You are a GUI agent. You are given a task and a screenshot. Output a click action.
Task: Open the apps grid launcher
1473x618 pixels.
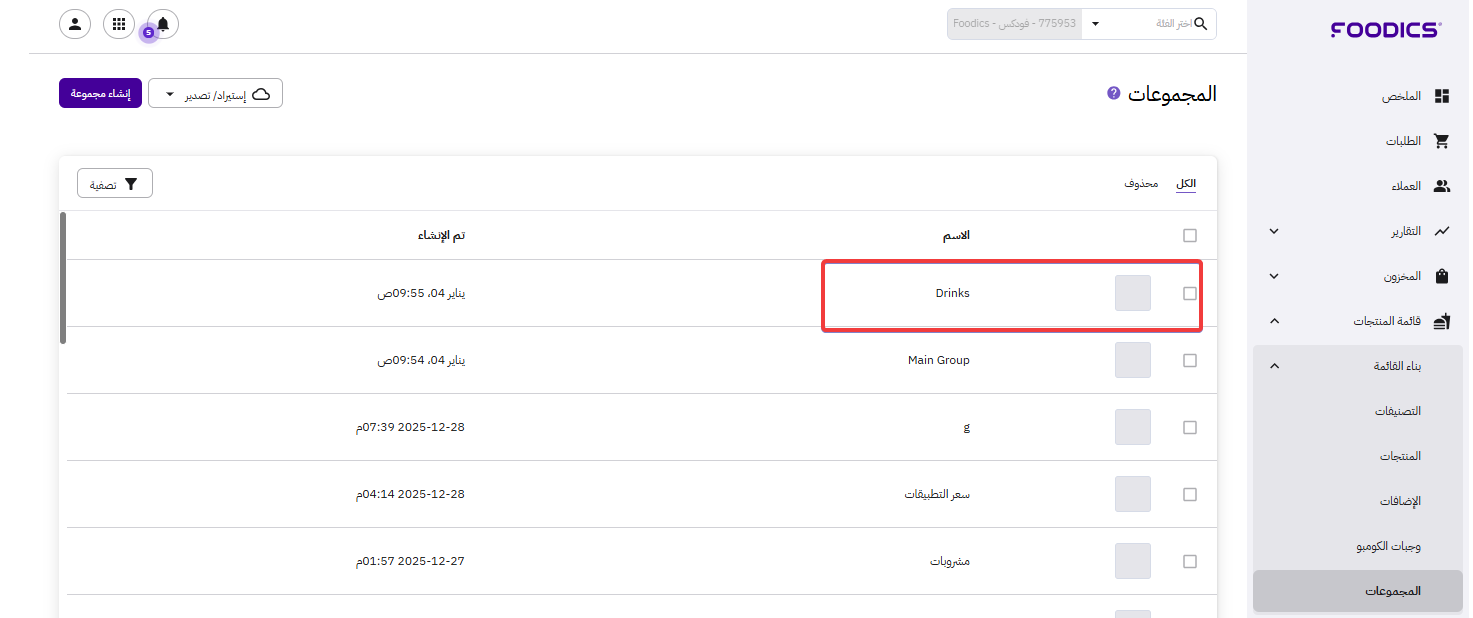(119, 24)
